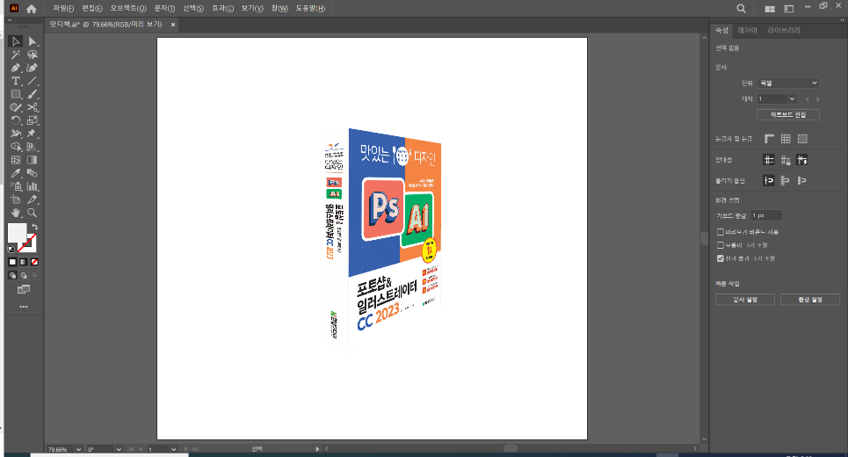Select the Slice tool
The height and width of the screenshot is (457, 848).
(32, 200)
